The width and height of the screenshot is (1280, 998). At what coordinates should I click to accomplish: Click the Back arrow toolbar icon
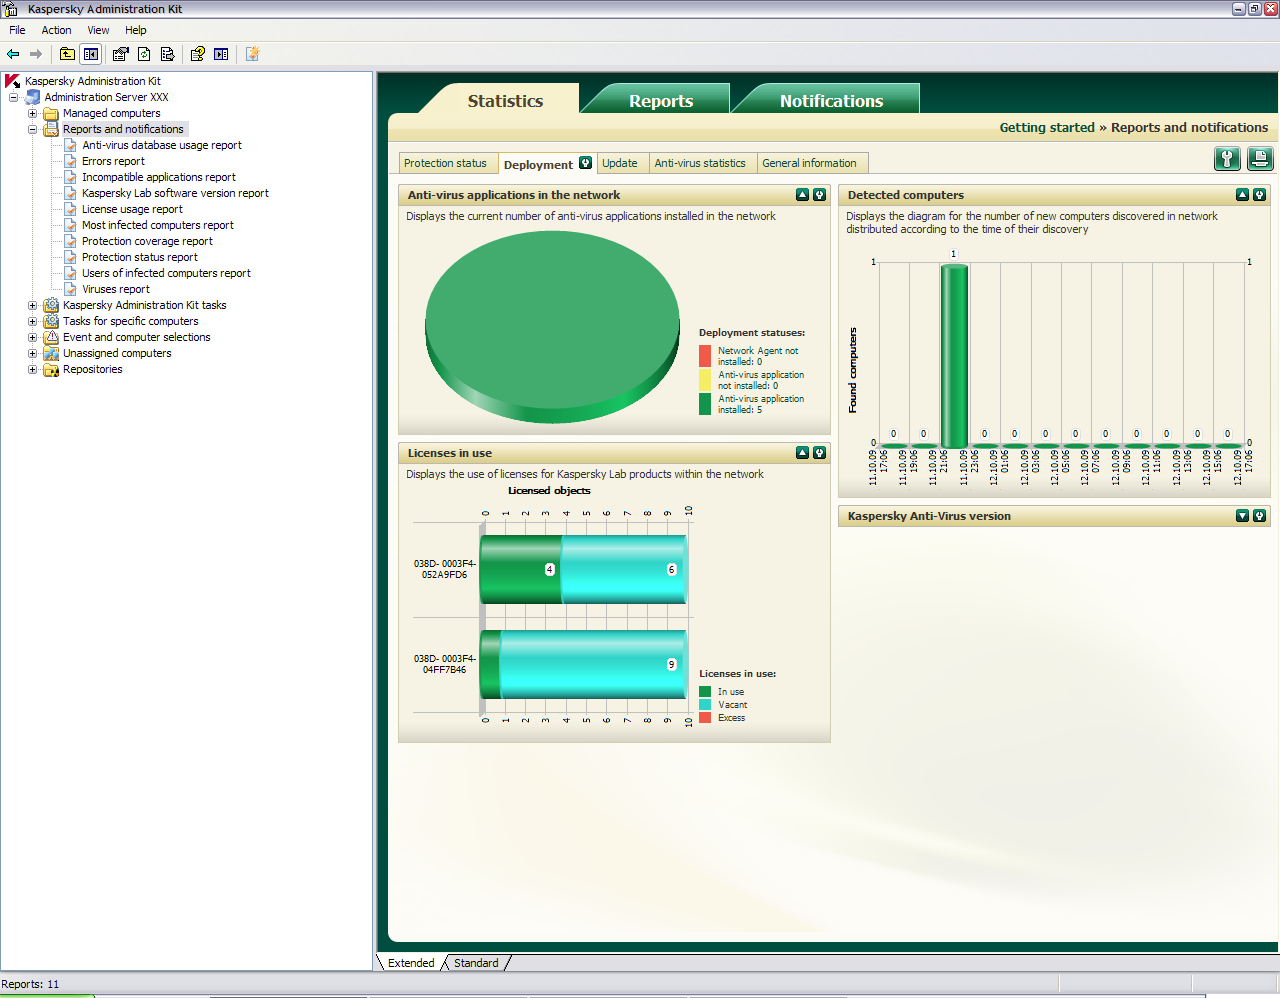click(13, 54)
